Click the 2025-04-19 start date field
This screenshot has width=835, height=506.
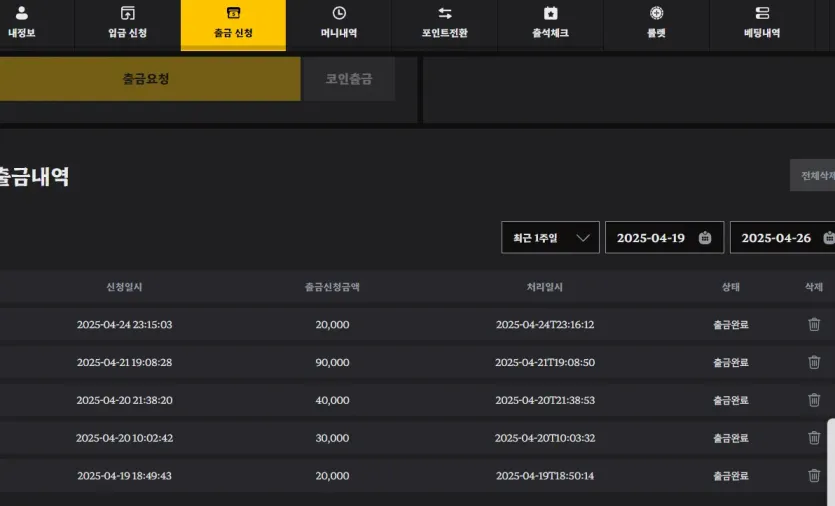point(665,238)
